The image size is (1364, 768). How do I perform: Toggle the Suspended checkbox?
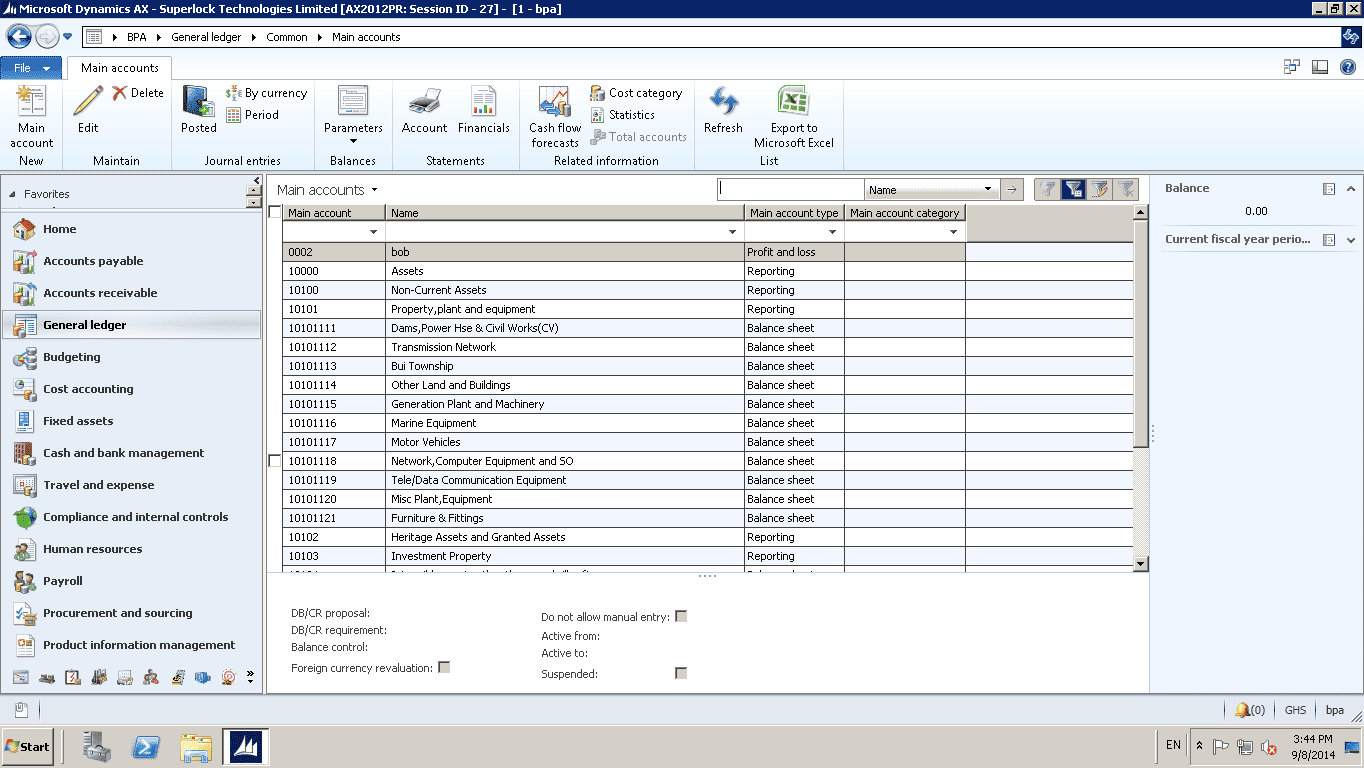[681, 673]
